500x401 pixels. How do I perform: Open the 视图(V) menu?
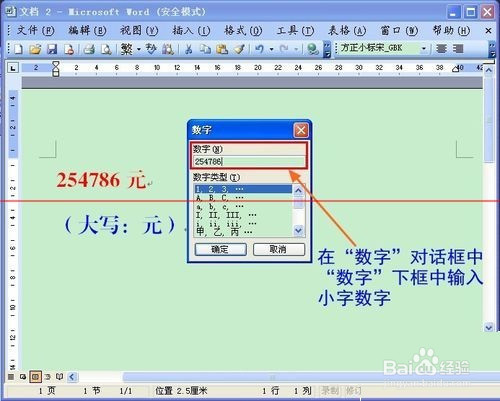coord(139,31)
